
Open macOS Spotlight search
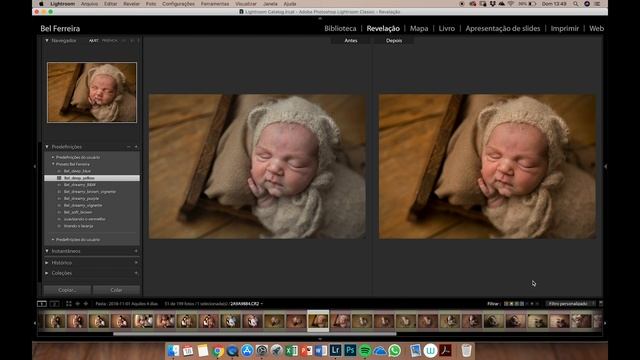576,4
